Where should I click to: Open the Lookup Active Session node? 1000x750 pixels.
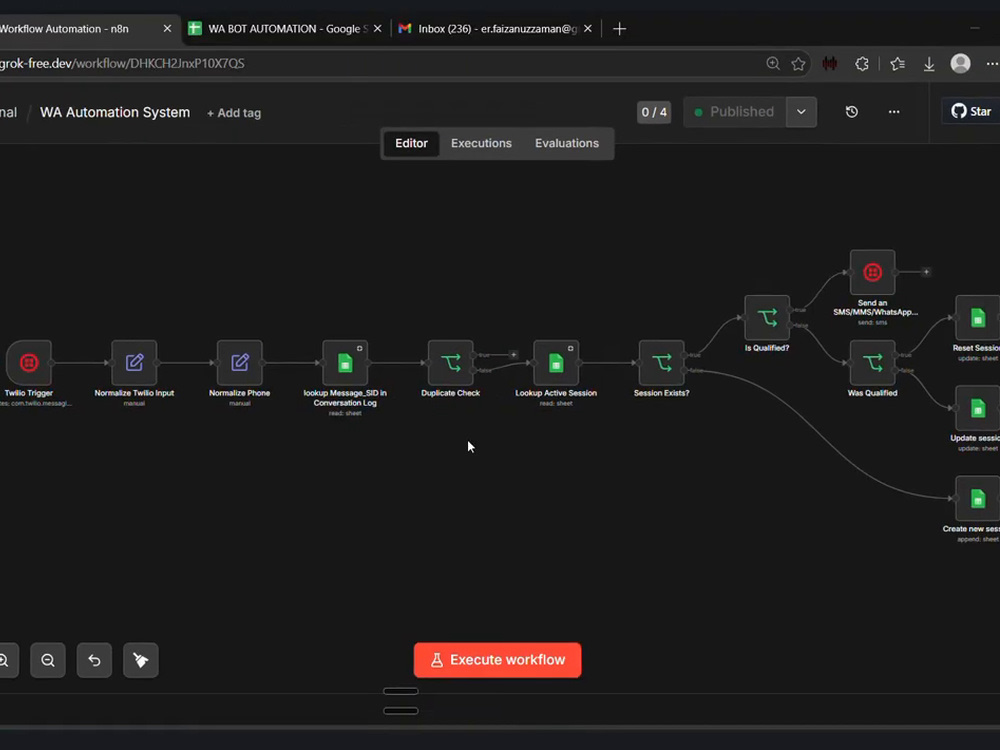(556, 363)
